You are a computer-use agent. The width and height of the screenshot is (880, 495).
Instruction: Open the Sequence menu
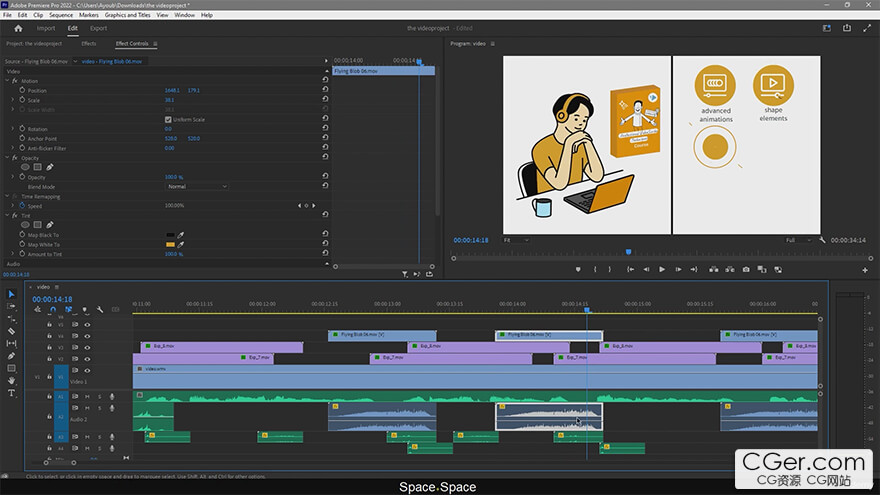coord(61,15)
